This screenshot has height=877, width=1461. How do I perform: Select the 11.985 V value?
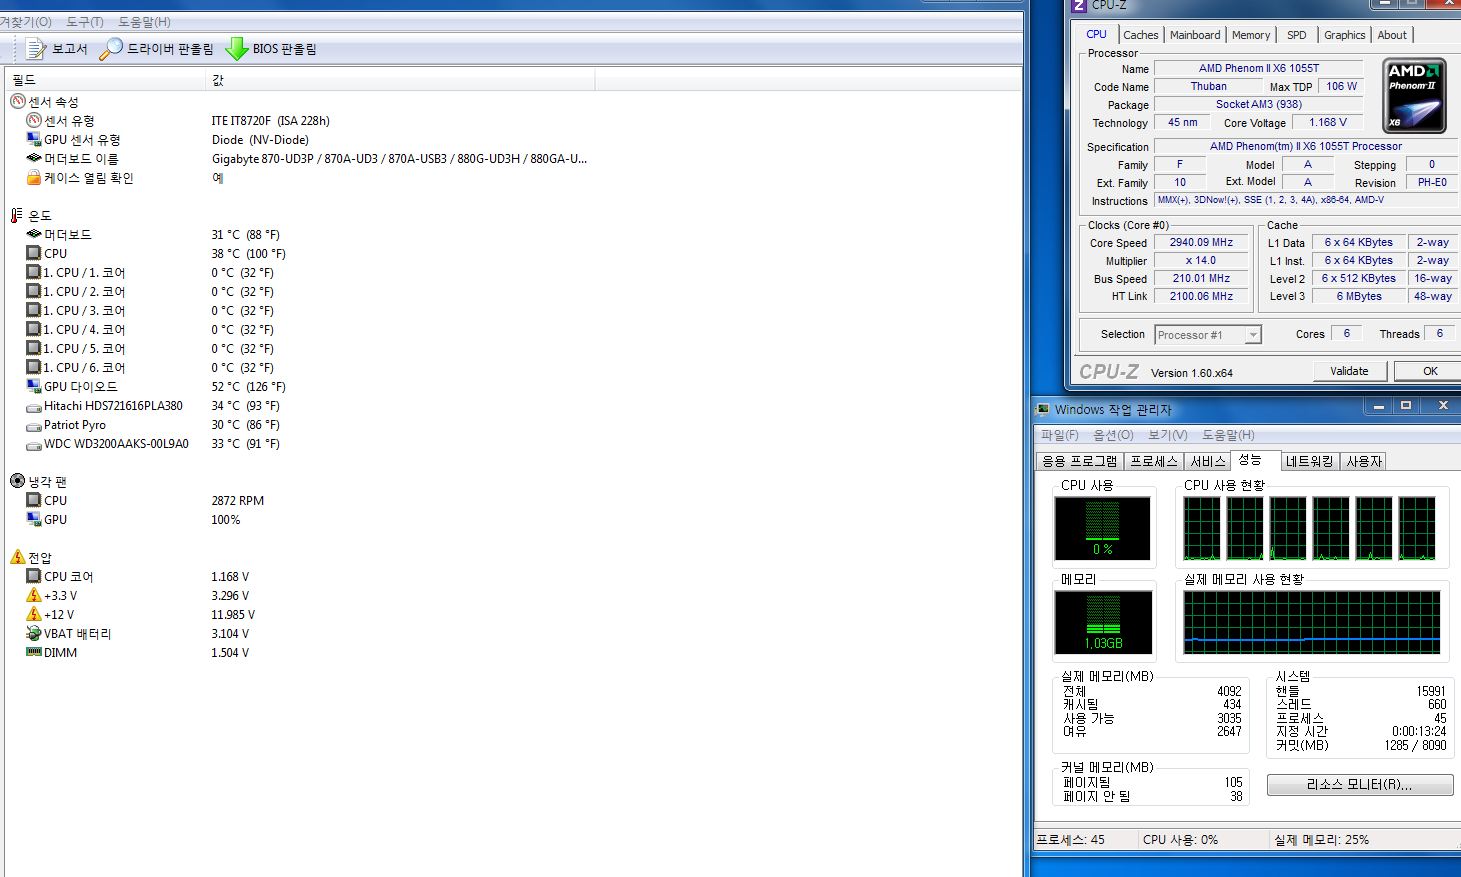click(x=233, y=615)
